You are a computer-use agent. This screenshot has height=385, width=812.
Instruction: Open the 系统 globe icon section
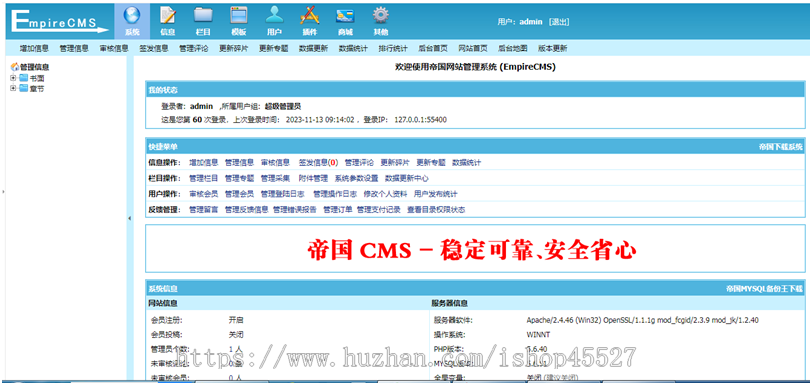(x=132, y=21)
